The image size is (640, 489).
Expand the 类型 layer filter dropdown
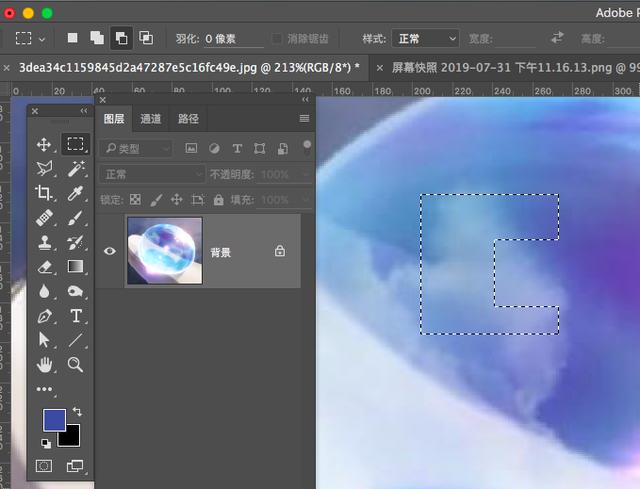[x=136, y=149]
